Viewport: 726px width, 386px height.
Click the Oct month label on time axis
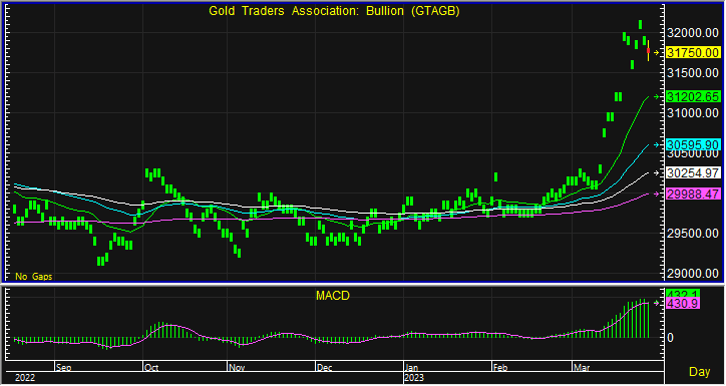point(151,368)
